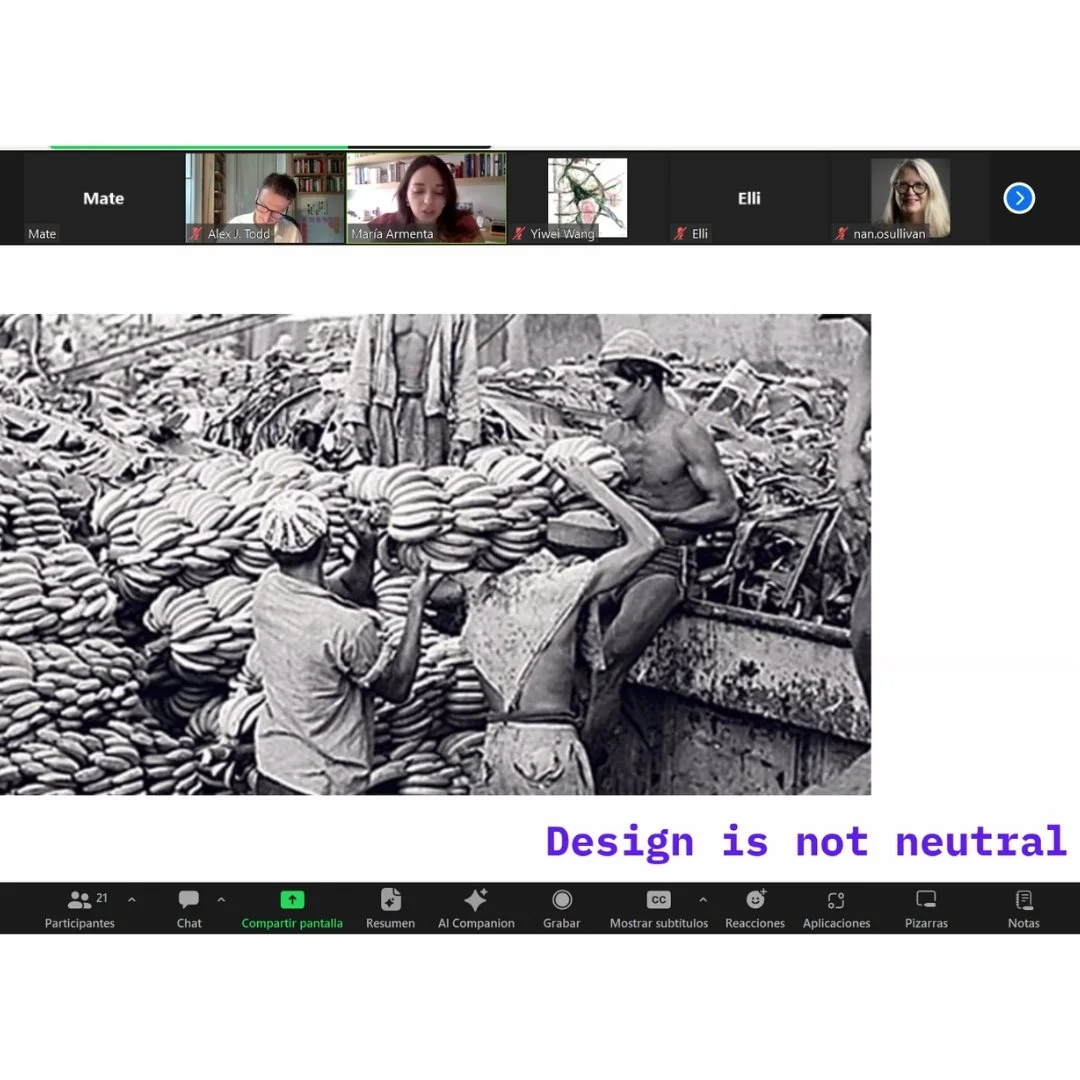Open the Aplicaciones apps icon
1080x1080 pixels.
[836, 900]
